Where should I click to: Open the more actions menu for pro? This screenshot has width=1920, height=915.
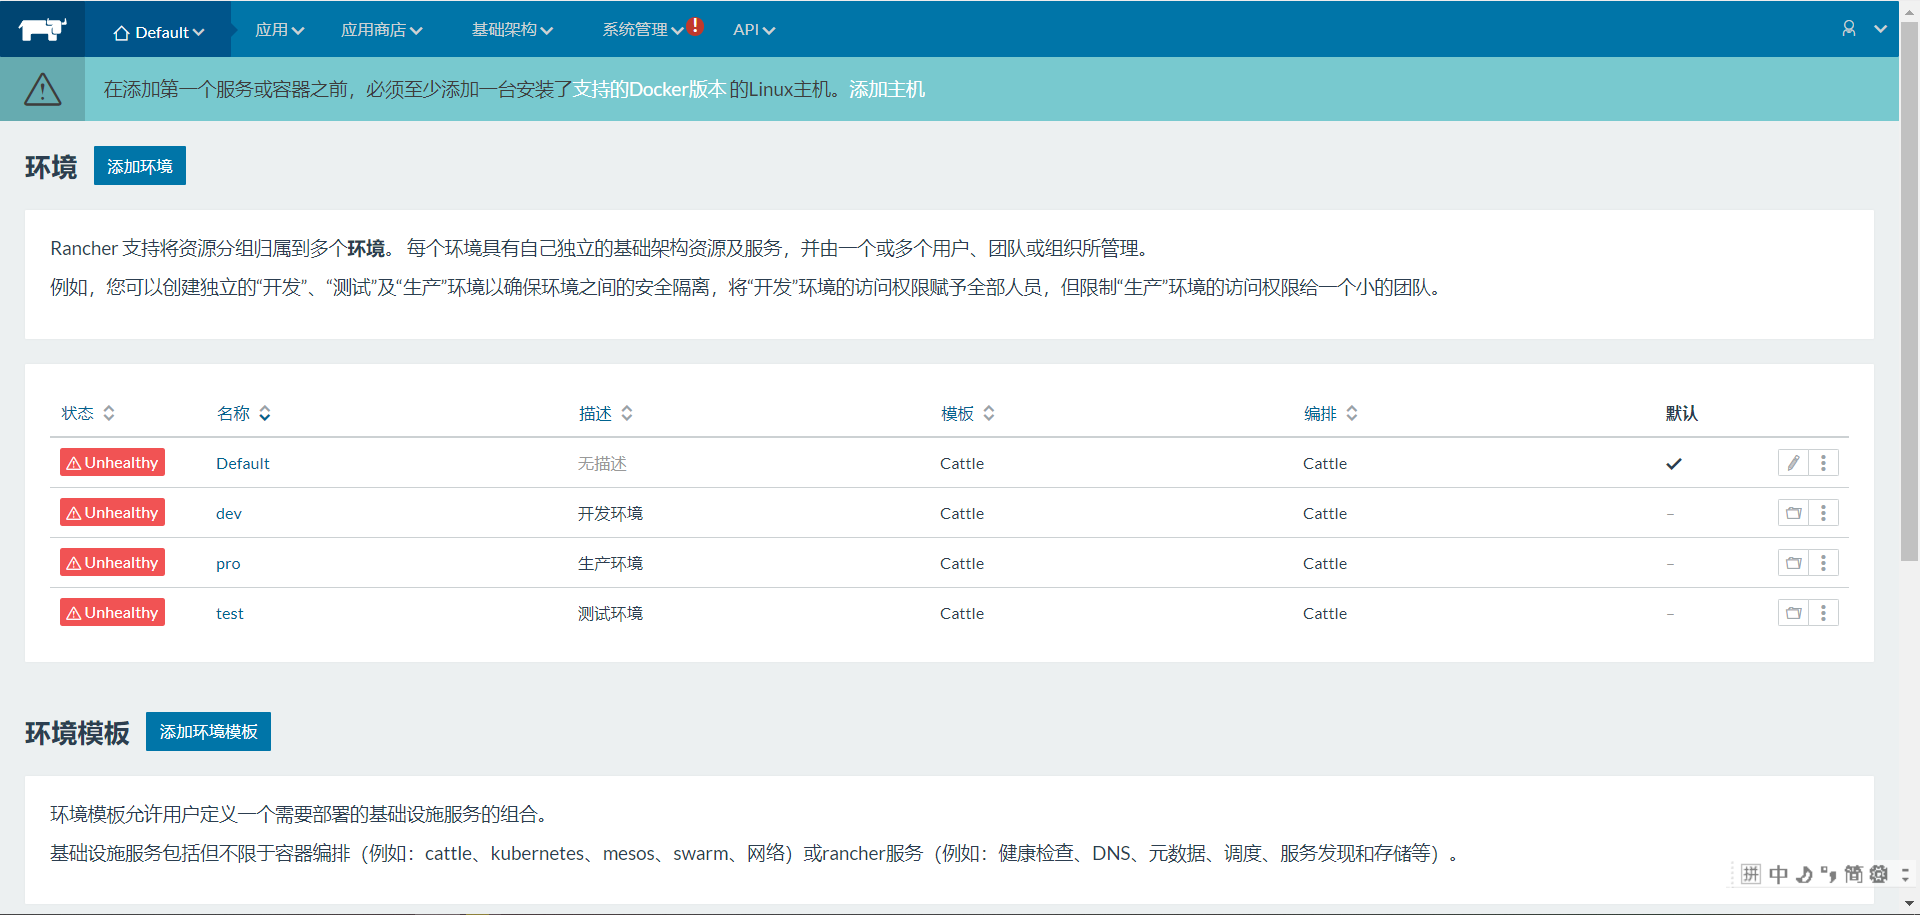[1823, 563]
